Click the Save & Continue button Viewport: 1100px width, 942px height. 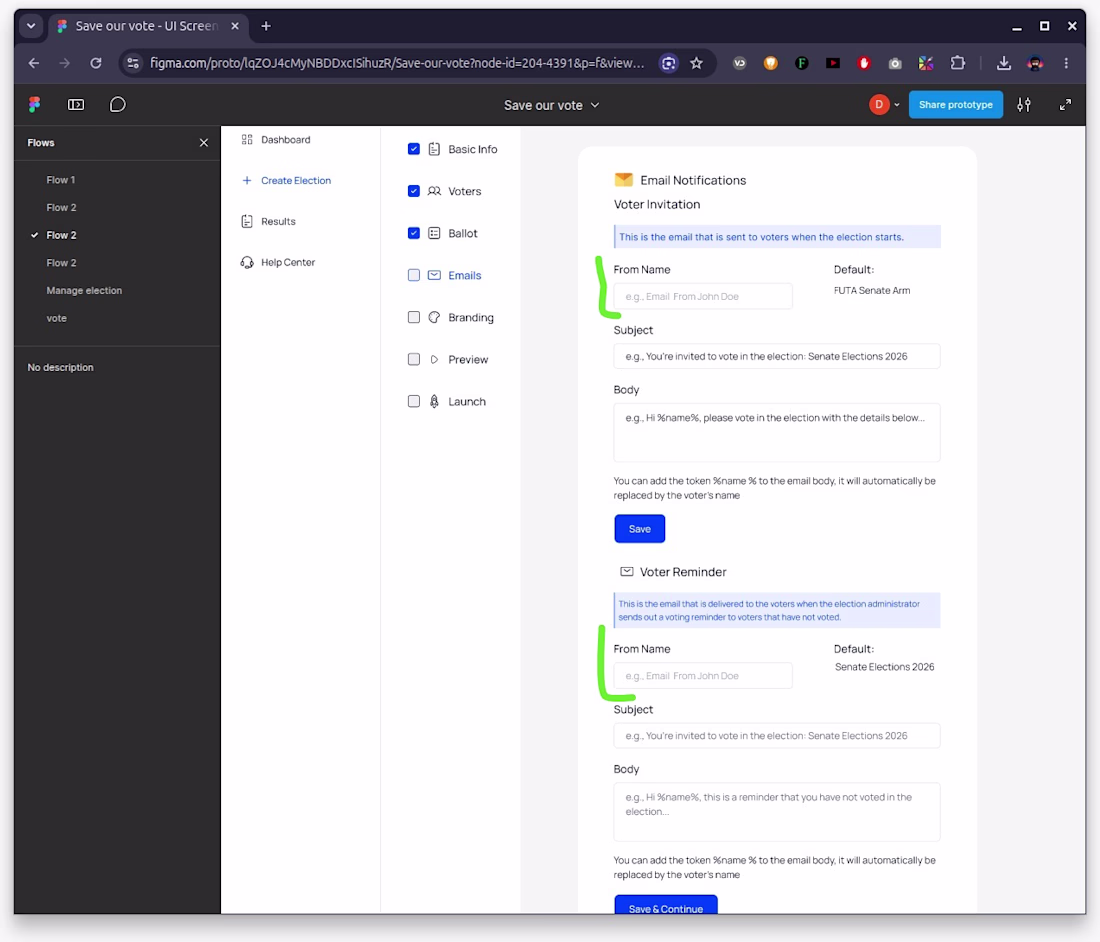click(666, 905)
